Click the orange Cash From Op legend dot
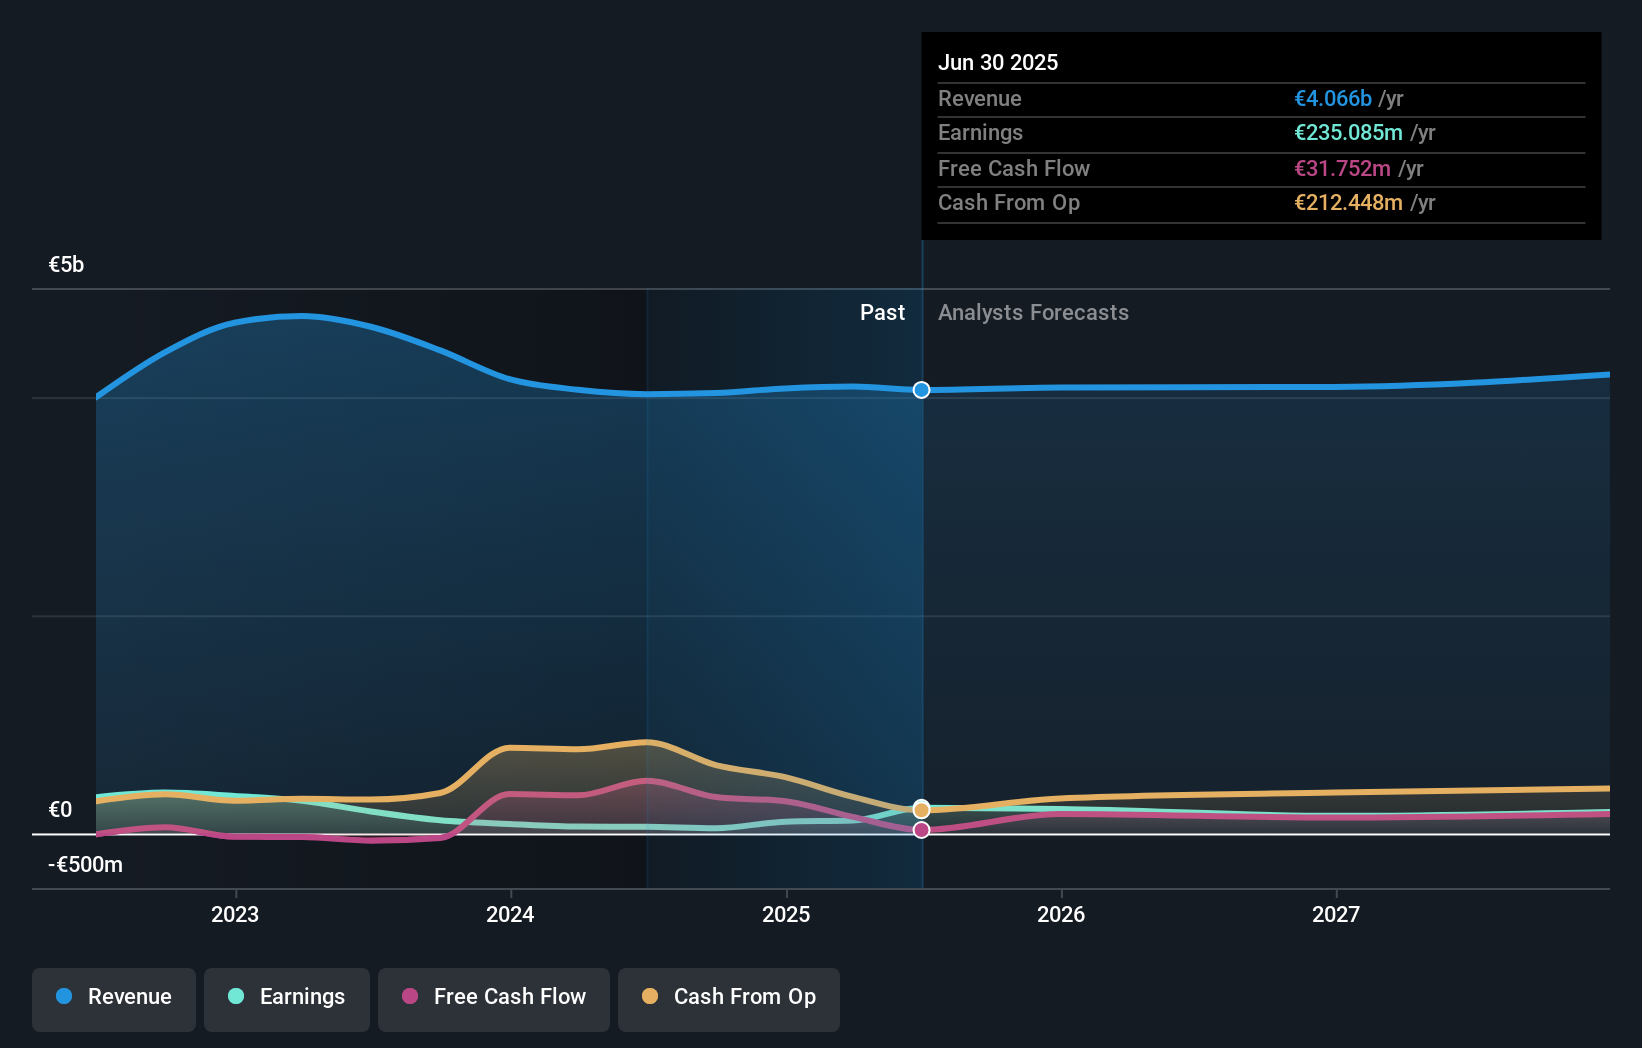Screen dimensions: 1642x1048 650,996
